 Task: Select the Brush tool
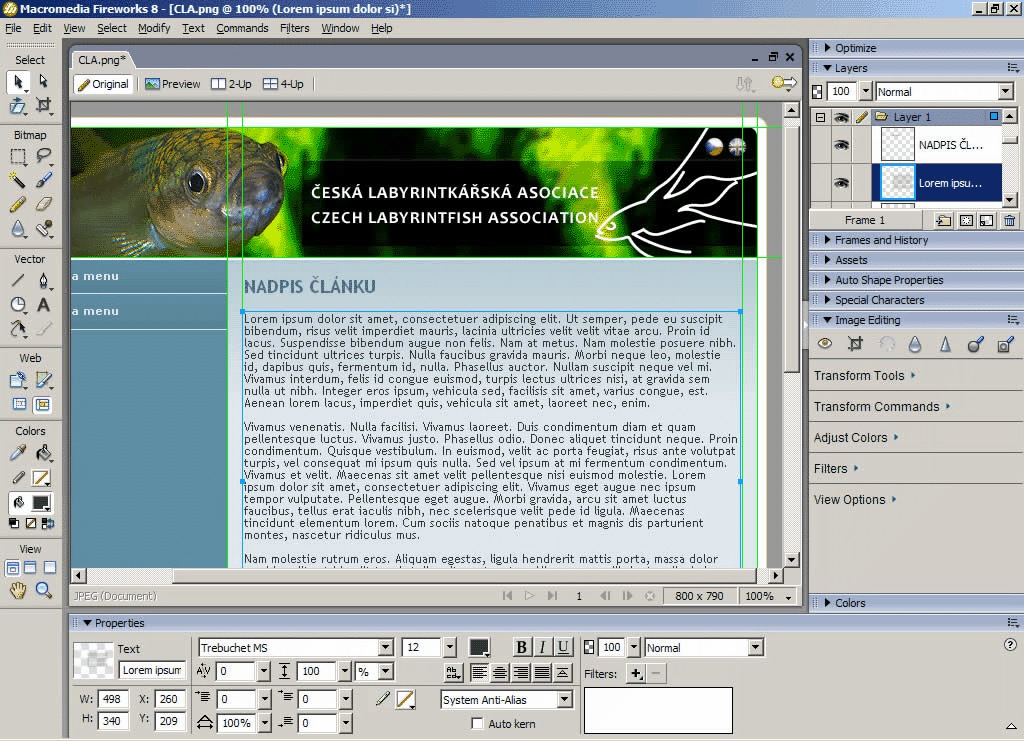pyautogui.click(x=43, y=180)
